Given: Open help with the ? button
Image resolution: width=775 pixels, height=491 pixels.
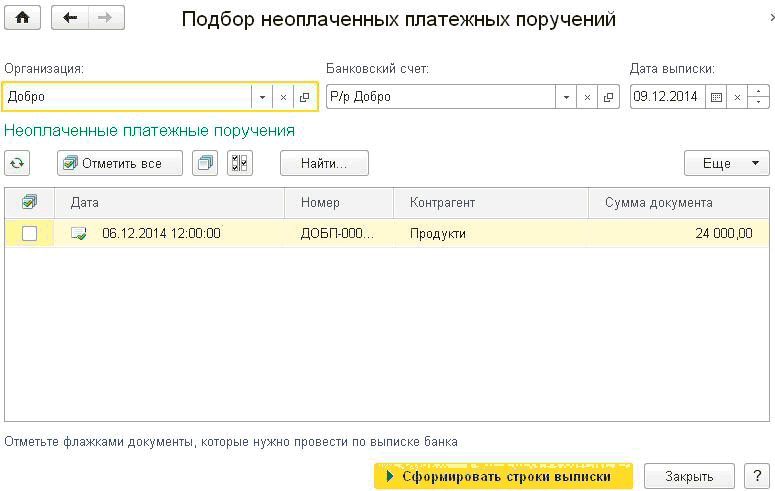Looking at the screenshot, I should (757, 476).
